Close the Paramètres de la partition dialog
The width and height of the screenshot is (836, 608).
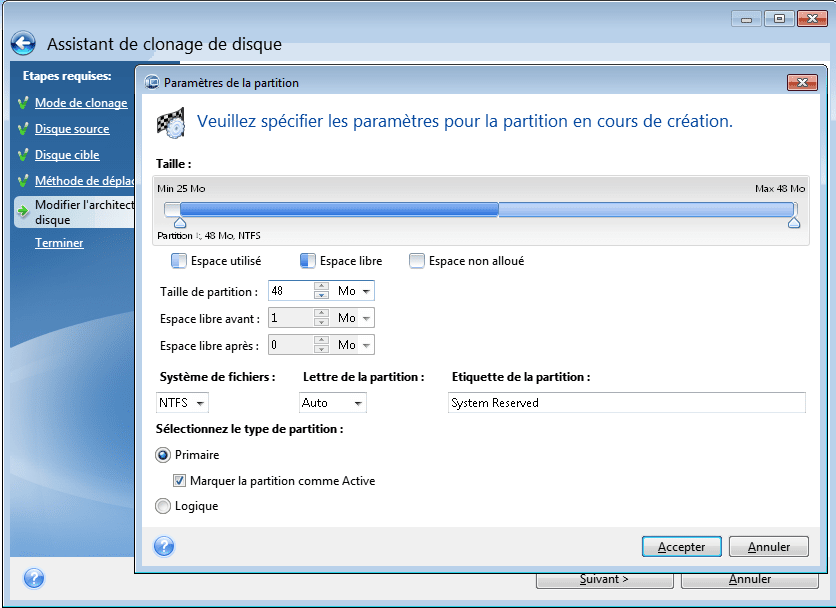[x=802, y=83]
